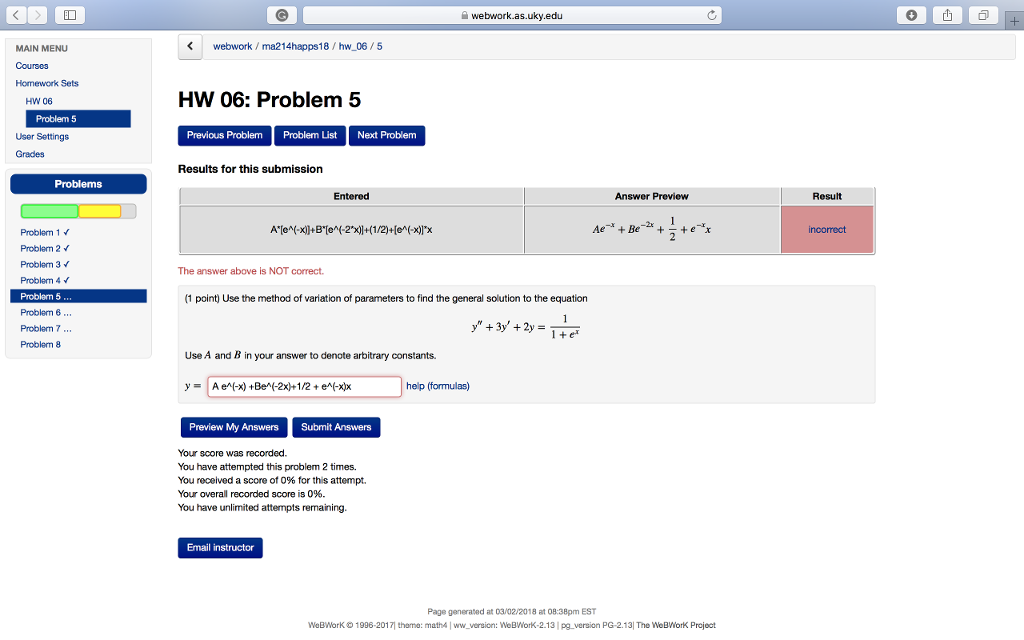
Task: Switch to Problem 6 in the sidebar
Action: (x=47, y=312)
